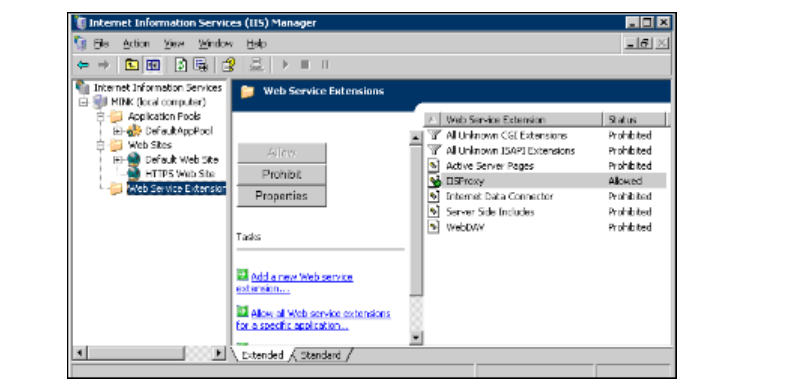The height and width of the screenshot is (385, 794).
Task: Select the All Unknown ISAPI Extensions row
Action: pyautogui.click(x=546, y=150)
